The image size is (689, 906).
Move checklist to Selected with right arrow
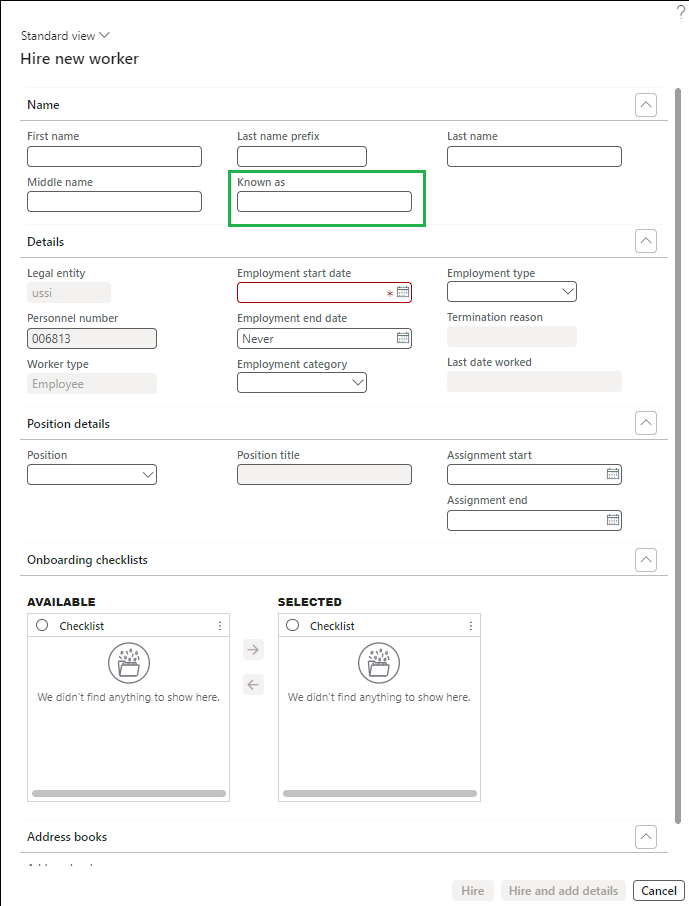(x=254, y=650)
